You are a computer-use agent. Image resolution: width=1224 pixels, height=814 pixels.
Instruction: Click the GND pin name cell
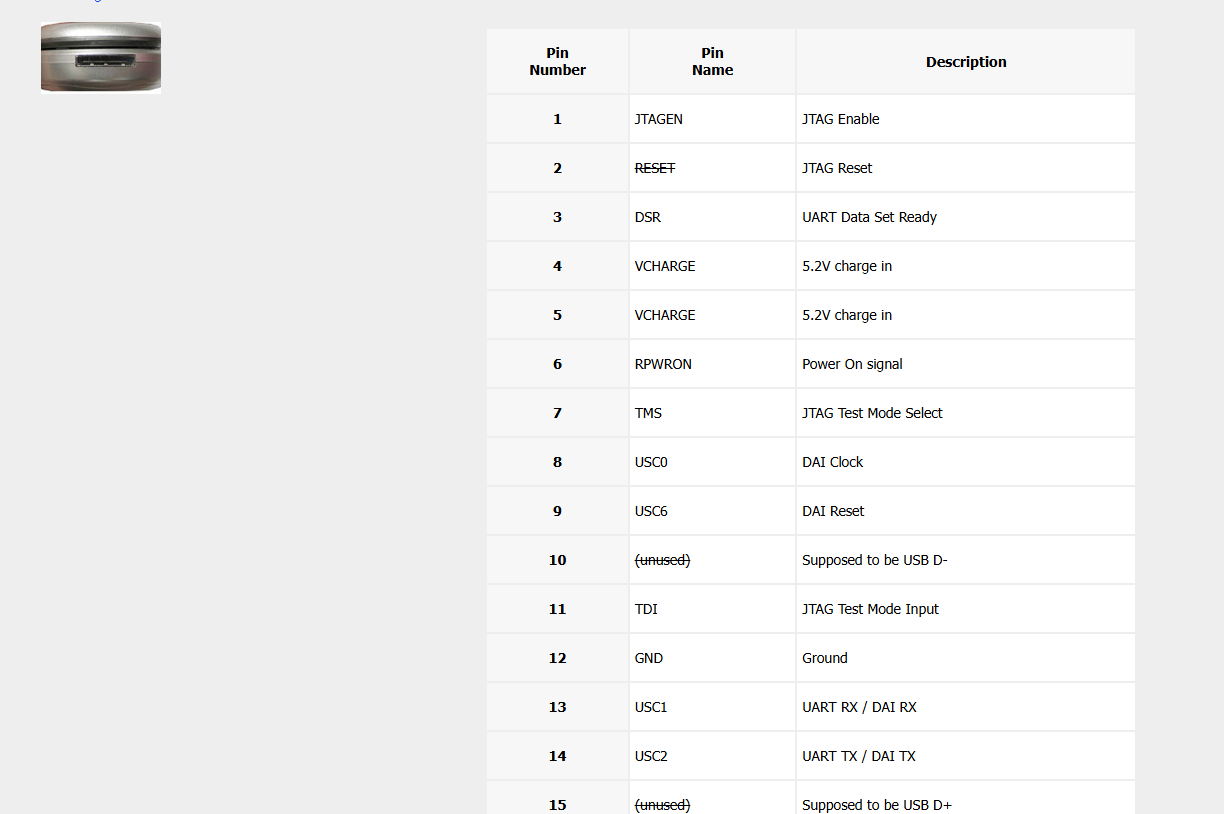pyautogui.click(x=649, y=658)
